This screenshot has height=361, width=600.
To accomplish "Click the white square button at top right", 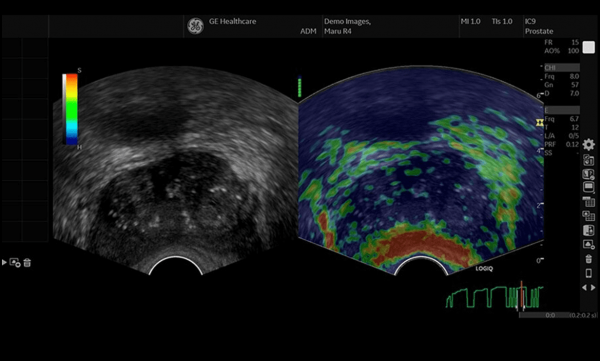I will pos(589,47).
